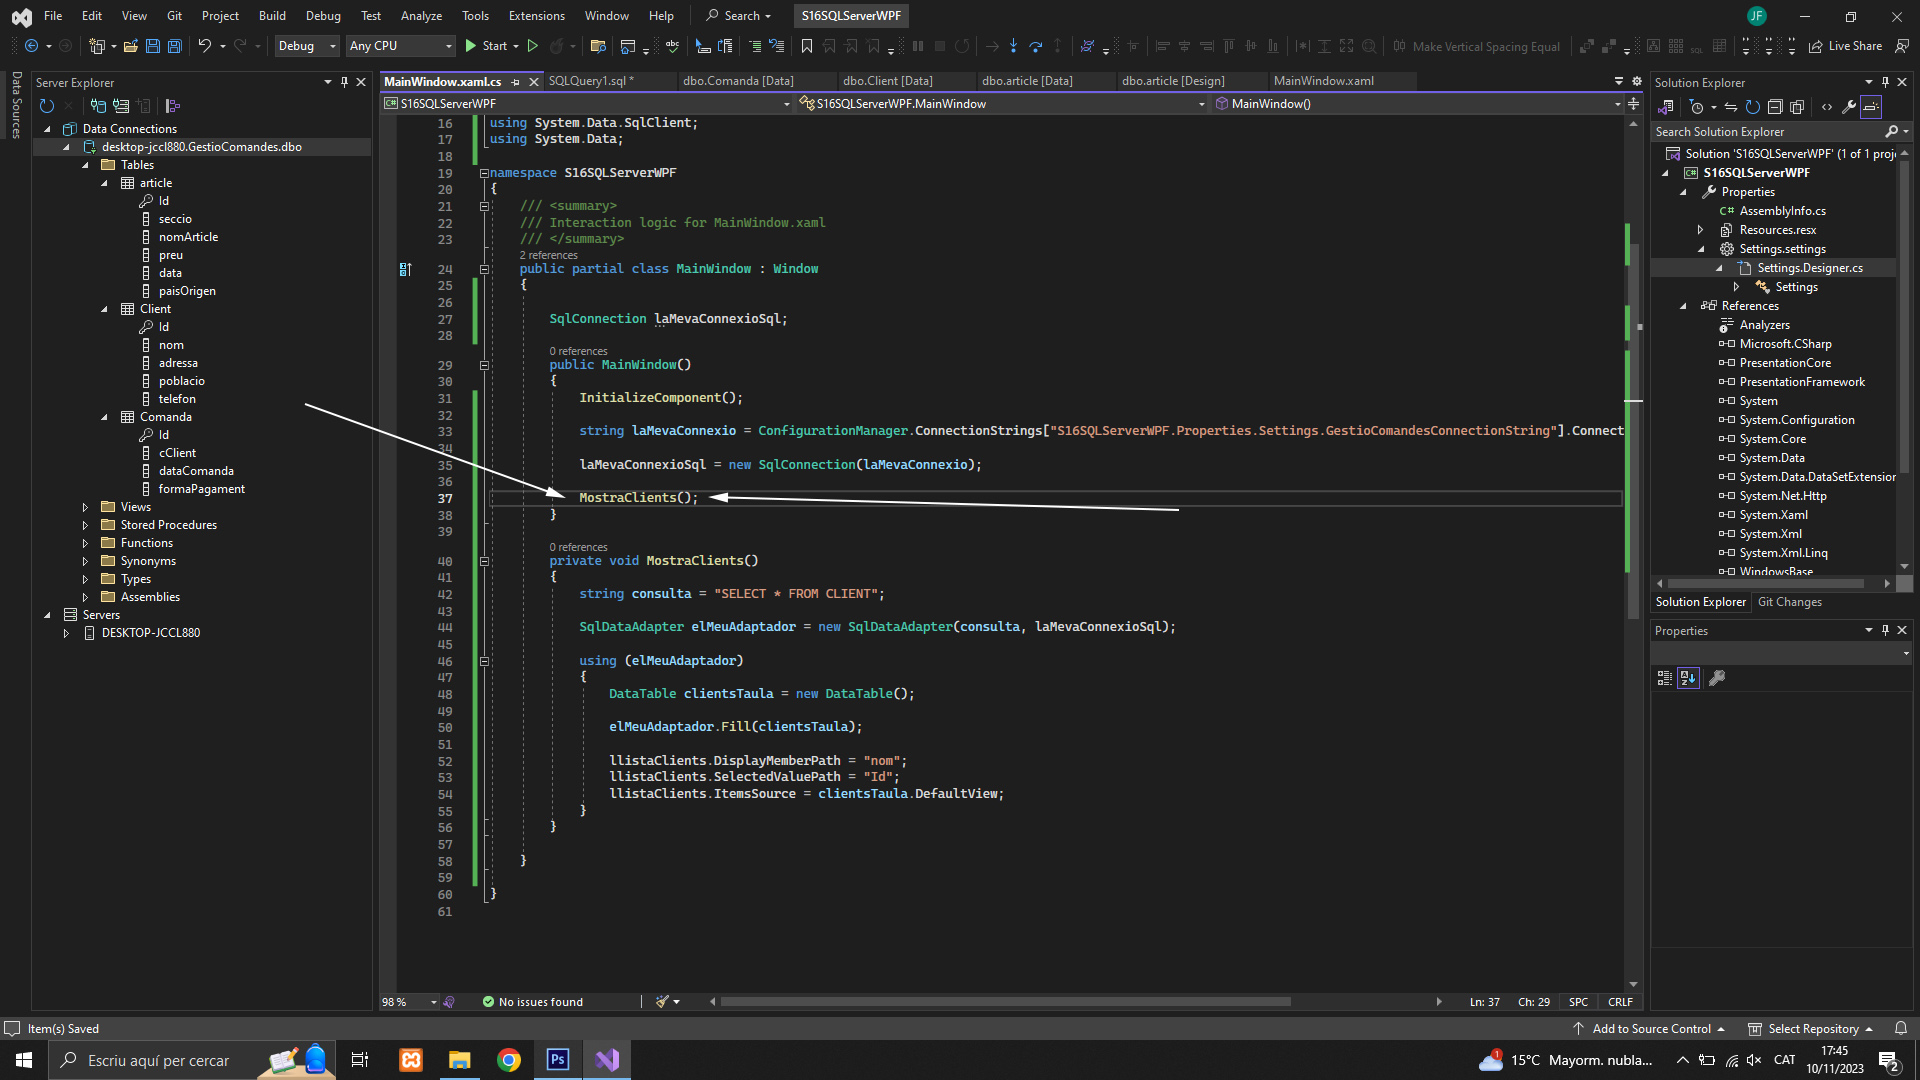
Task: Click Connect to Database icon in Server Explorer
Action: coord(98,106)
